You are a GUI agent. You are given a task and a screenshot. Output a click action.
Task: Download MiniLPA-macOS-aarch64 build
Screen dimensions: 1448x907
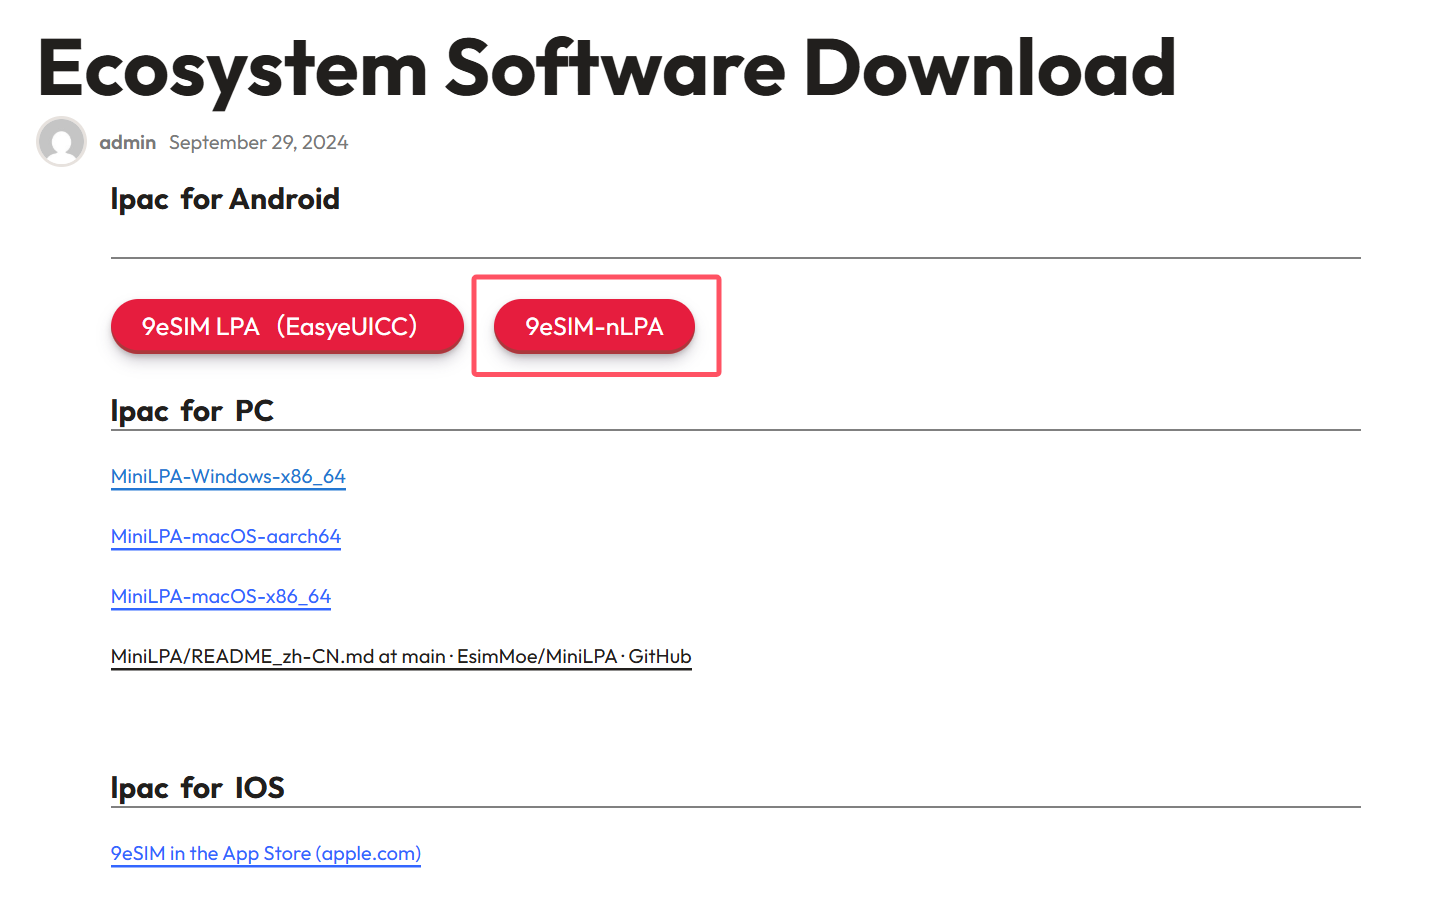coord(226,536)
